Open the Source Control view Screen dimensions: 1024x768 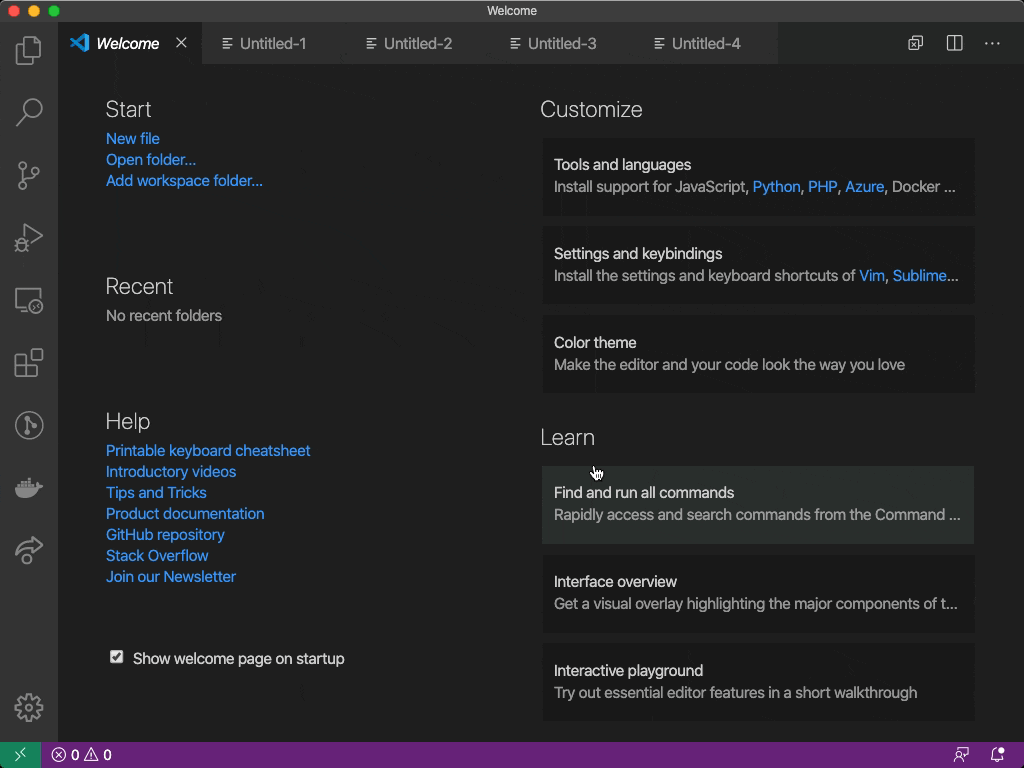[x=28, y=176]
